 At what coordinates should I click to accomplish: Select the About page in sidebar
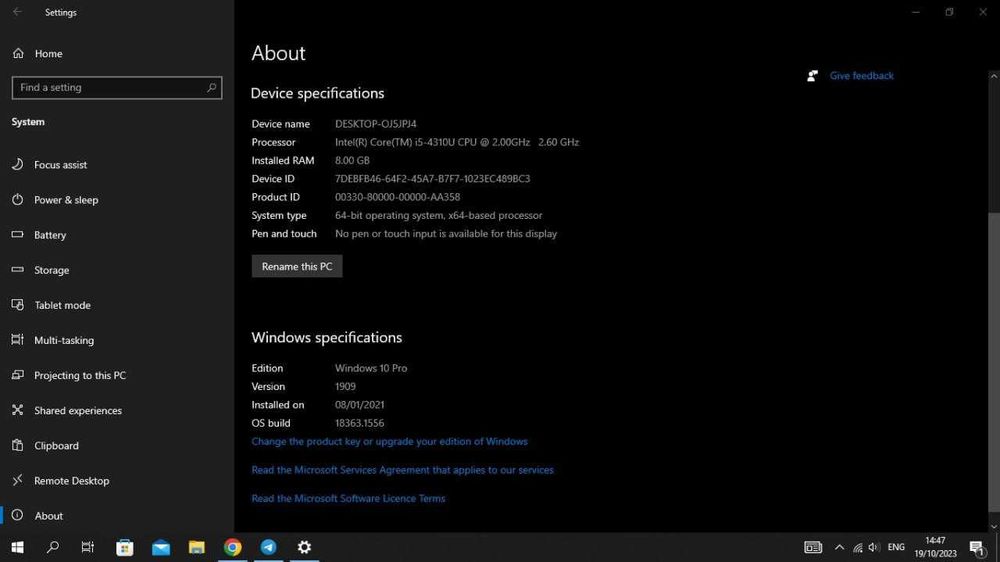pos(117,515)
